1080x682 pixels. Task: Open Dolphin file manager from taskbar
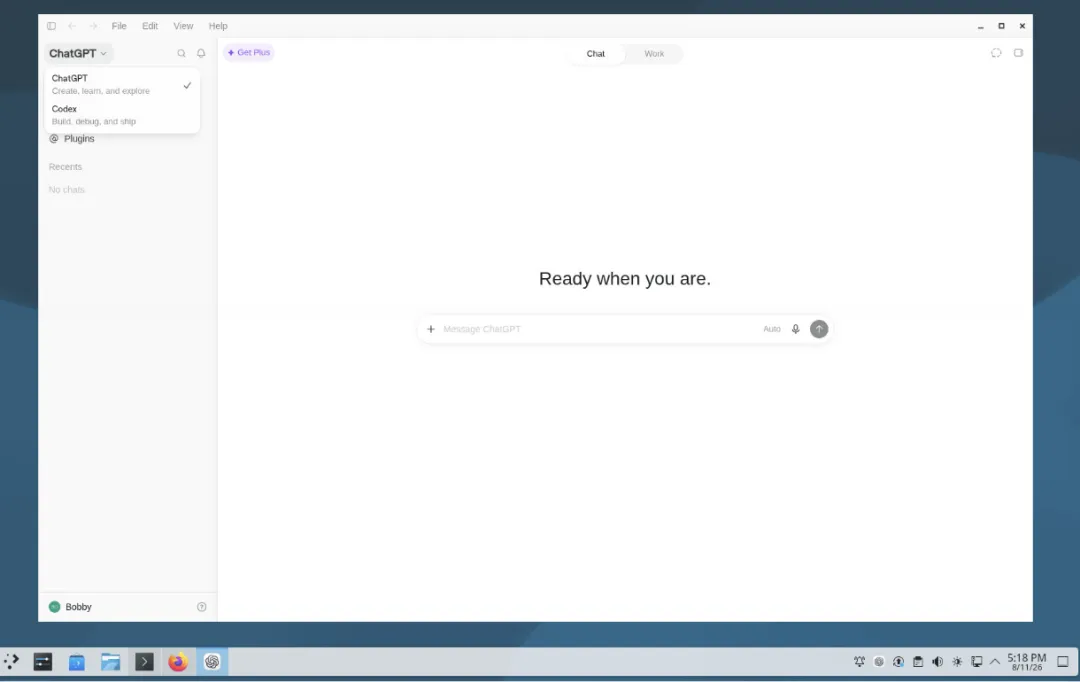click(110, 662)
